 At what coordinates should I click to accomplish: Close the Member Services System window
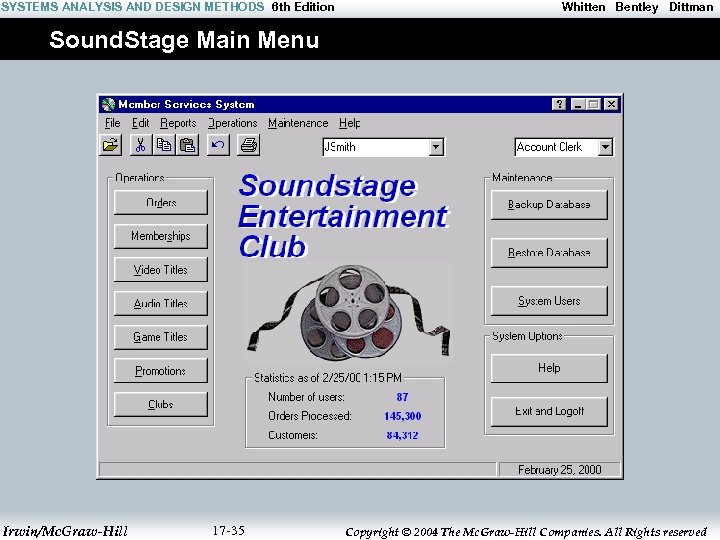pos(611,104)
